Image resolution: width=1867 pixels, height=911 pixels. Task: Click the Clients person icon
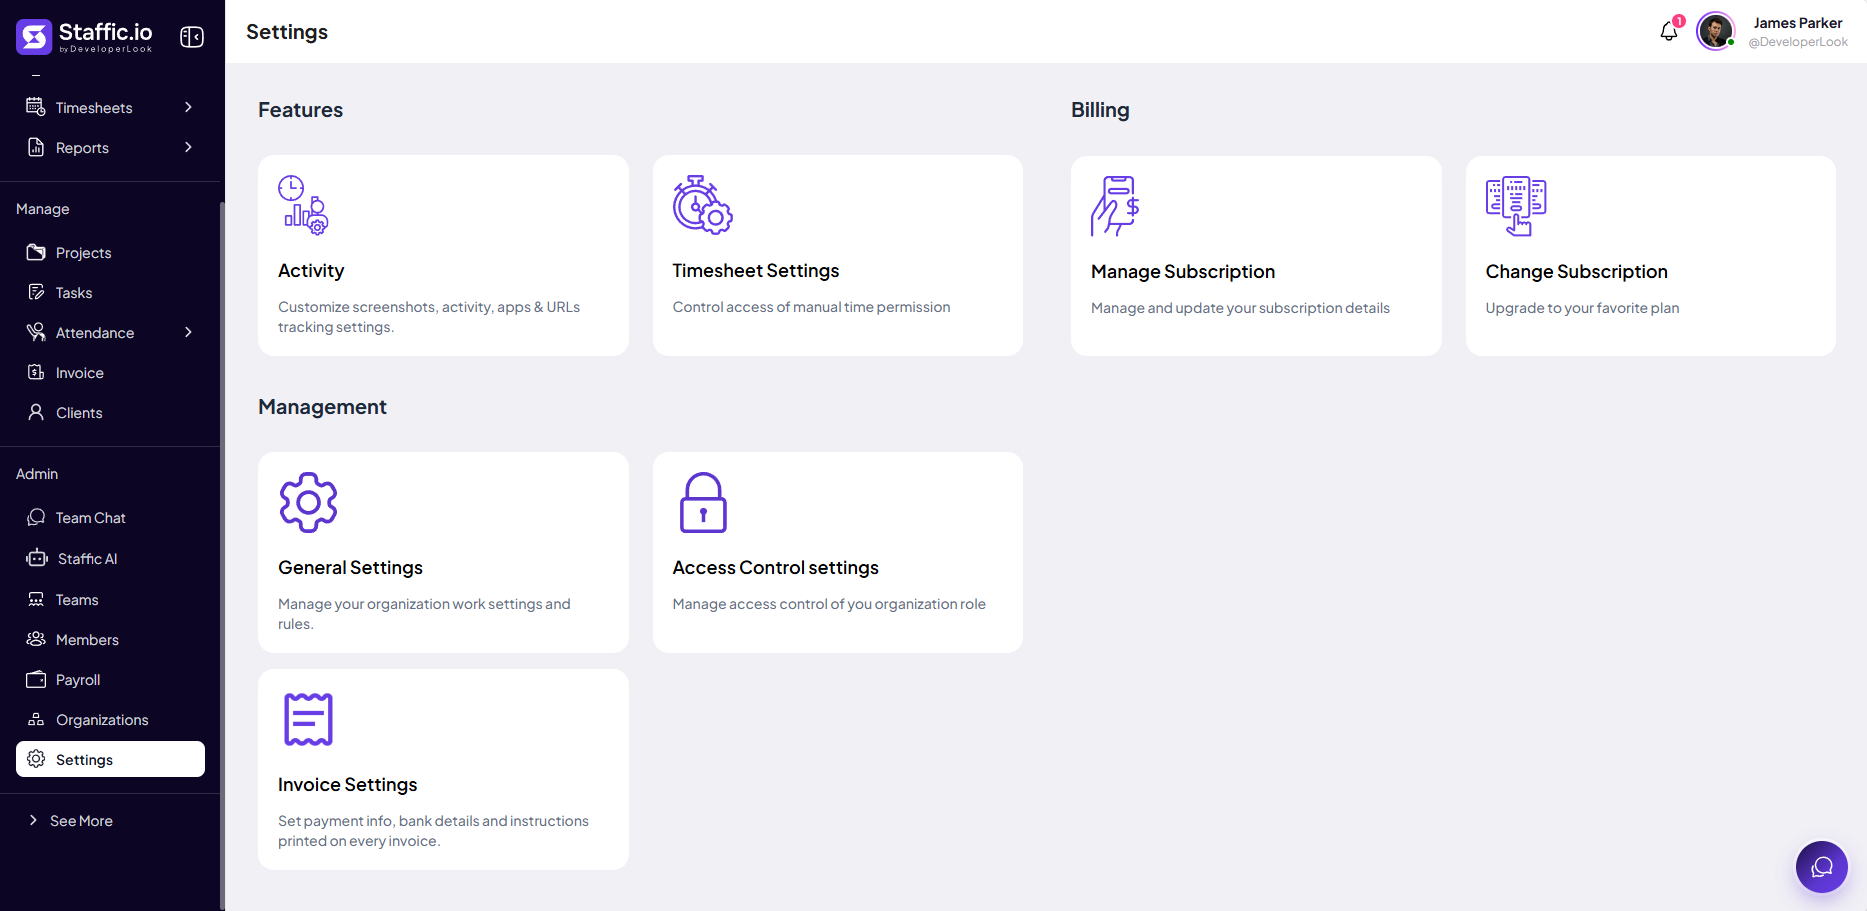(36, 412)
